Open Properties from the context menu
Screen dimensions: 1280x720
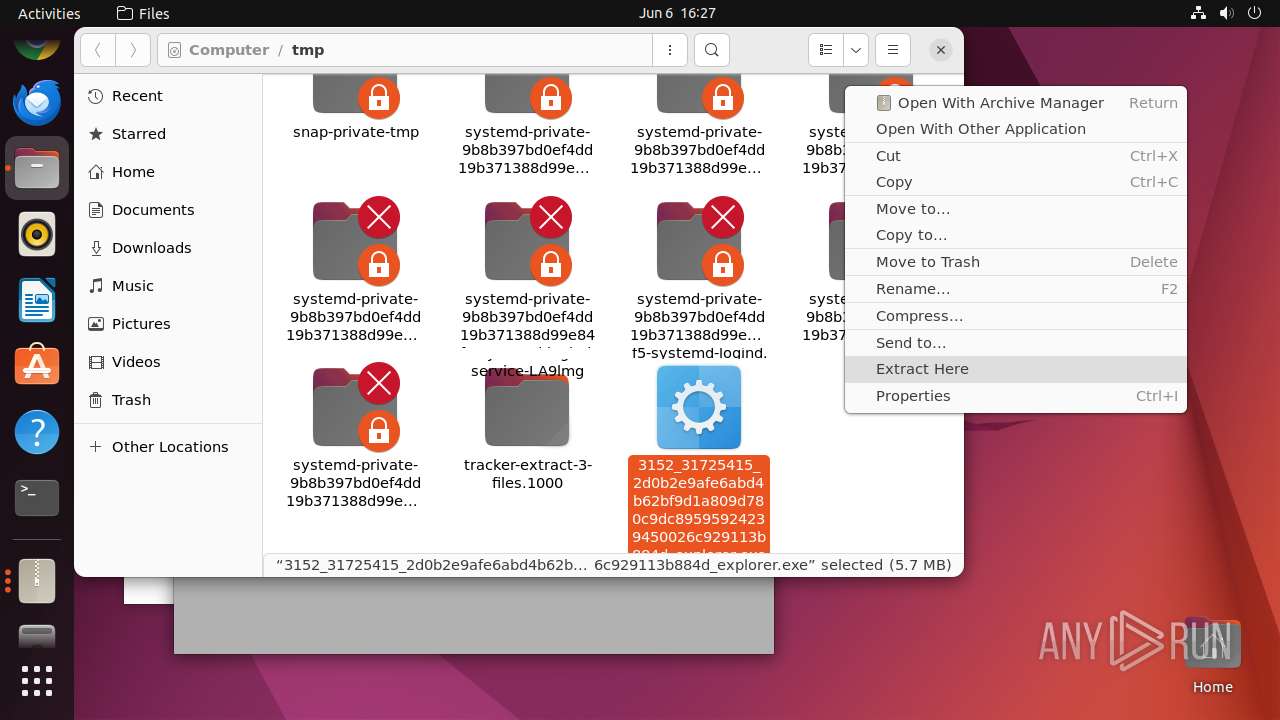(1015, 396)
